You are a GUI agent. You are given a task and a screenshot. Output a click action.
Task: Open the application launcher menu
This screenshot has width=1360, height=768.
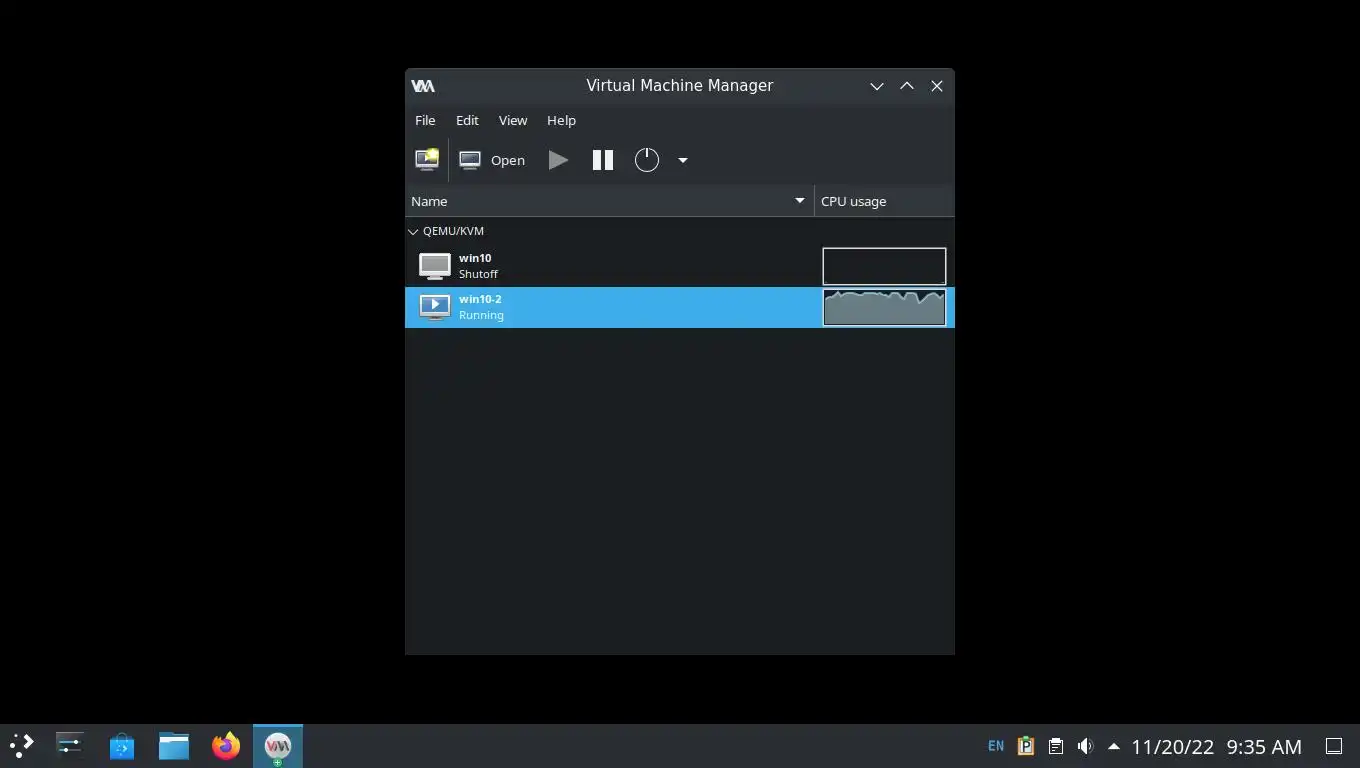(x=22, y=746)
